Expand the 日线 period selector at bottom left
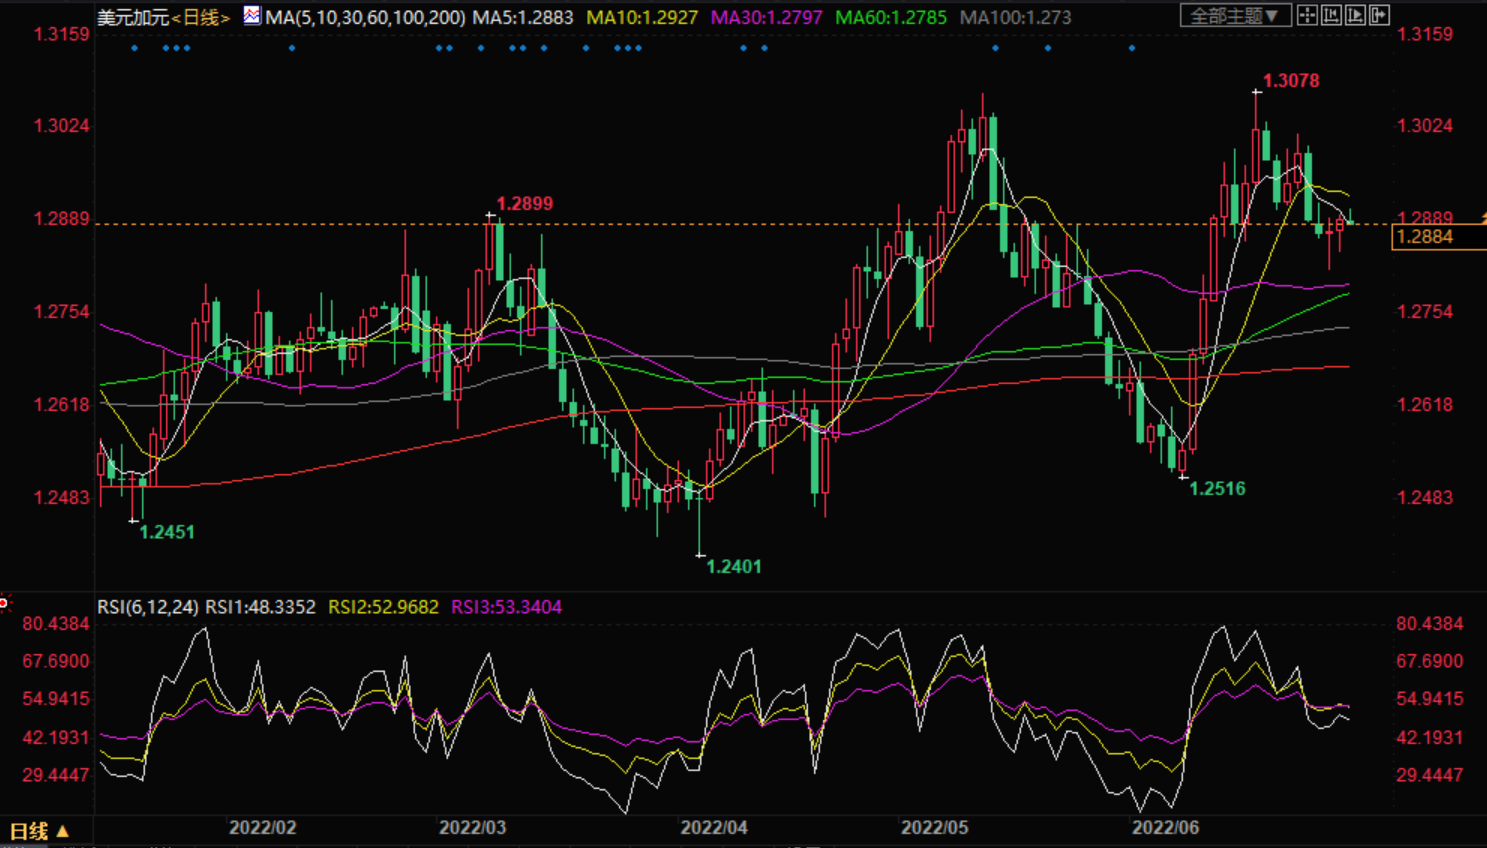Screen dimensions: 1487x848 pos(40,831)
